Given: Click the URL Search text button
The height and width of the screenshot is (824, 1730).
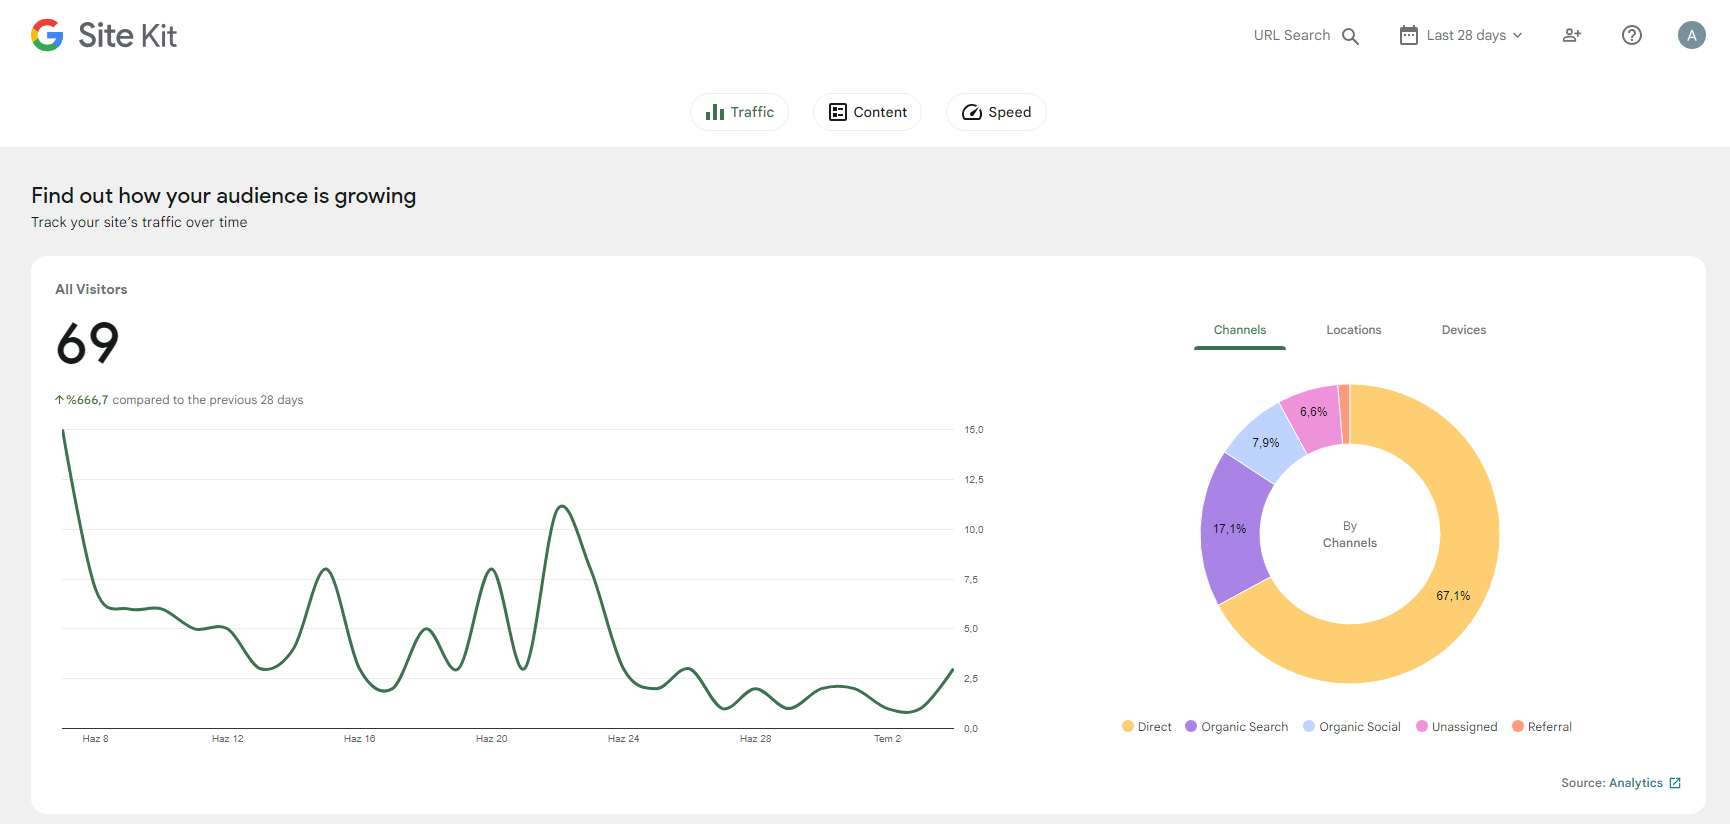Looking at the screenshot, I should pos(1292,35).
